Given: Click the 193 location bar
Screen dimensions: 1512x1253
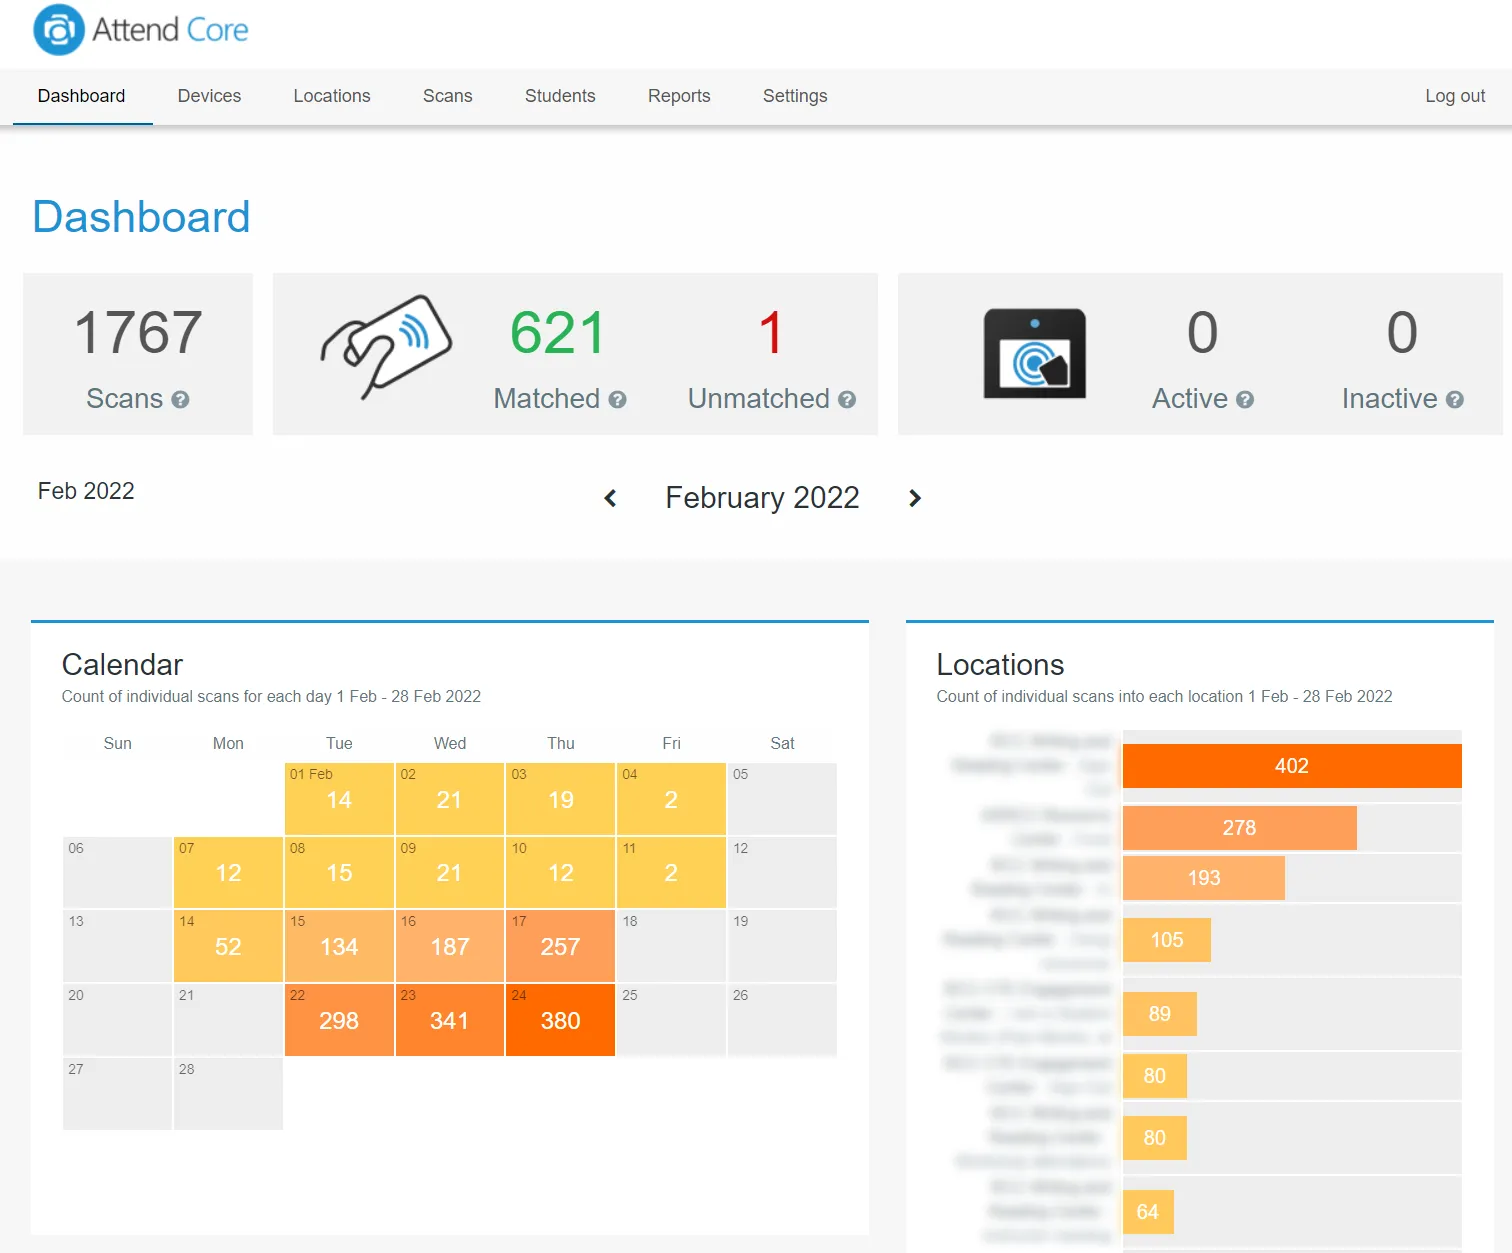Looking at the screenshot, I should click(x=1204, y=878).
